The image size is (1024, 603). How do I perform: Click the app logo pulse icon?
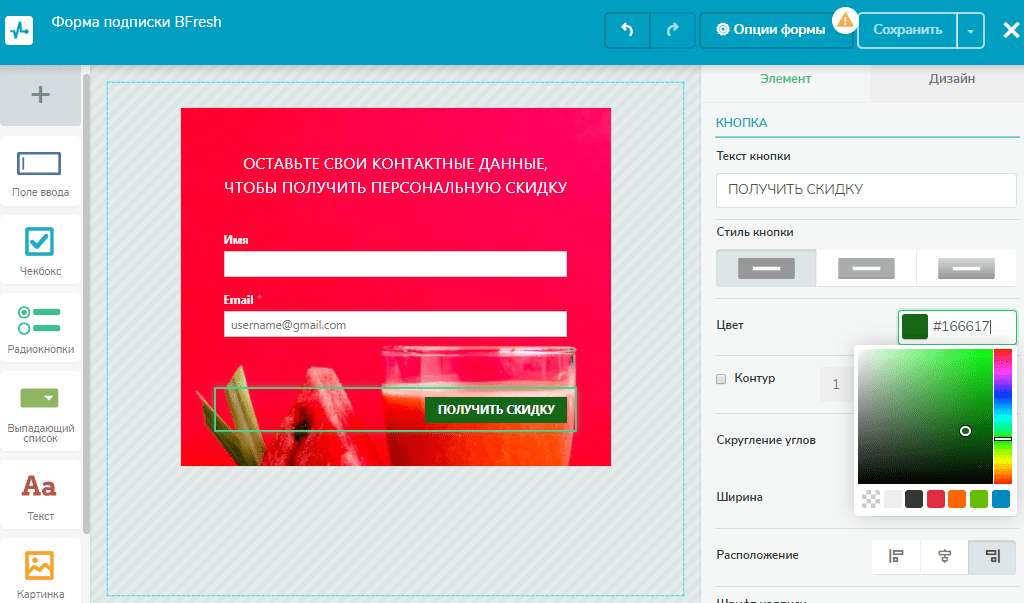[x=19, y=30]
